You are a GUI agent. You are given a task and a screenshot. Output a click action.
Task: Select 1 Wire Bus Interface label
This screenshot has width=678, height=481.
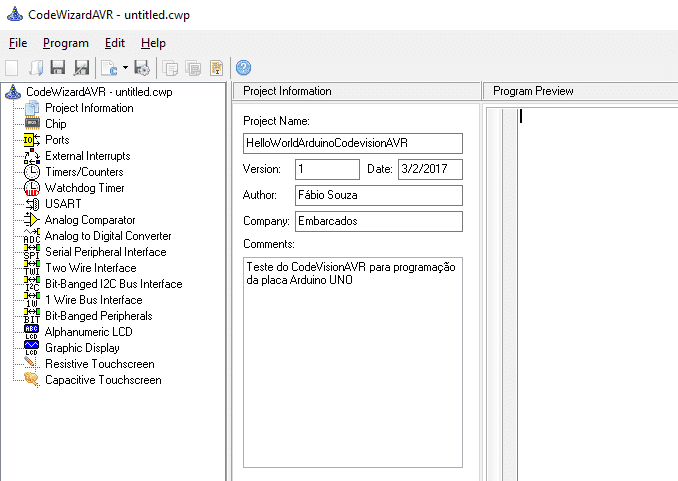click(x=94, y=300)
